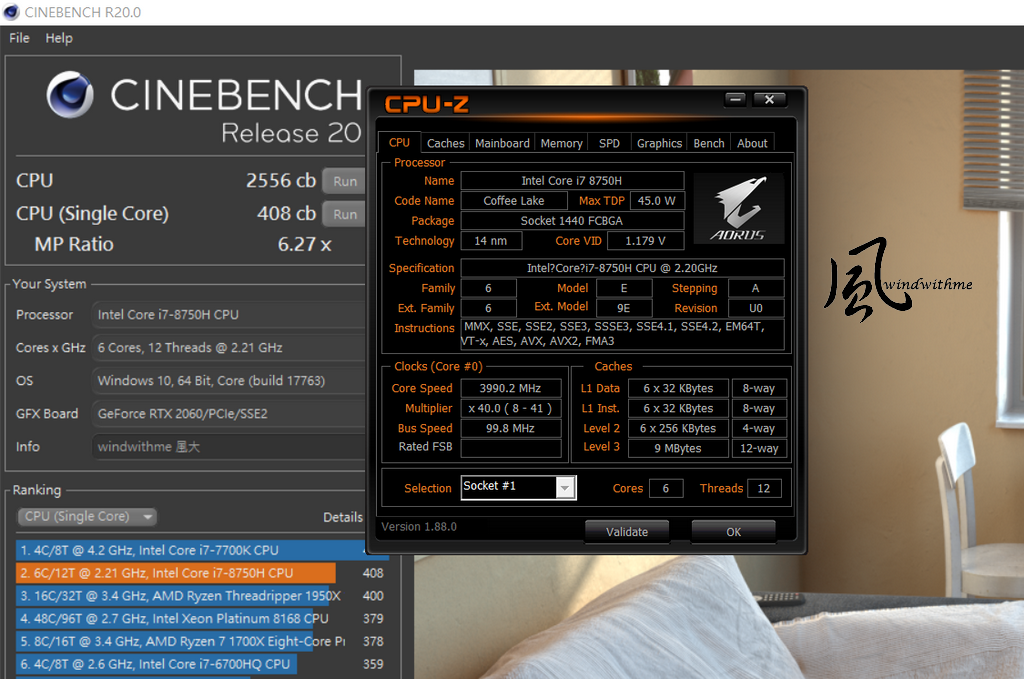Open the Help menu in Cinebench
This screenshot has height=679, width=1024.
59,38
